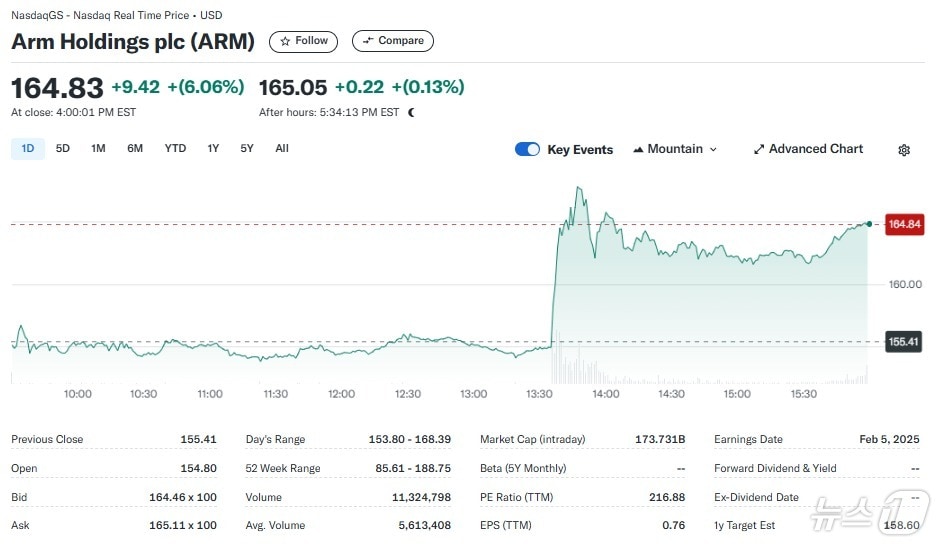Click the Bid value 164.46 x 100
This screenshot has height=547, width=940.
point(183,497)
